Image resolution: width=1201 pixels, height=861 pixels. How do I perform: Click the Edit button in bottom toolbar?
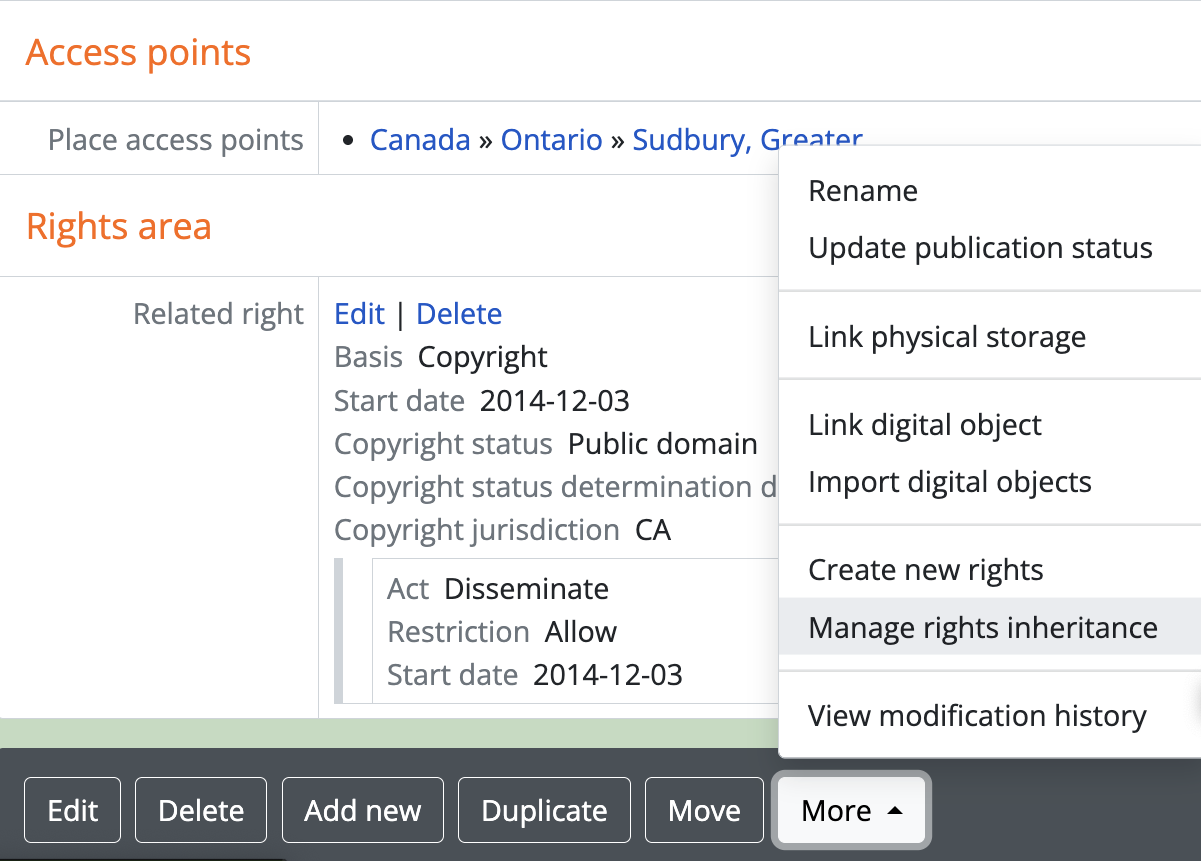coord(73,810)
